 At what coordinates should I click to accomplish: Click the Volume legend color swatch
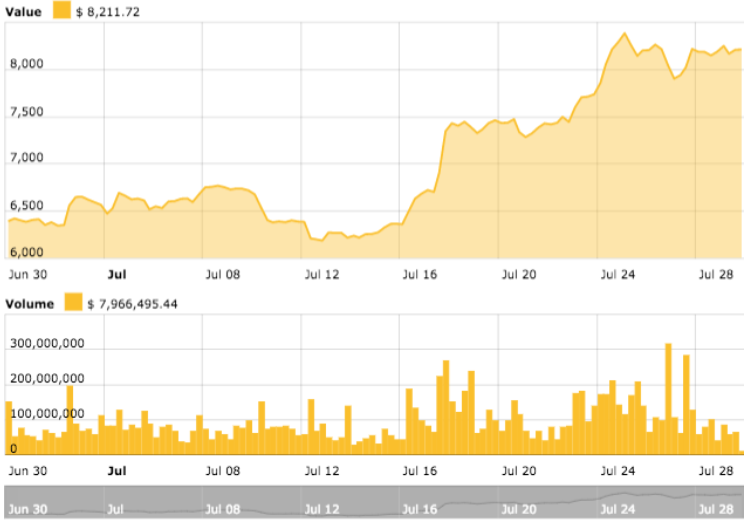tap(73, 302)
